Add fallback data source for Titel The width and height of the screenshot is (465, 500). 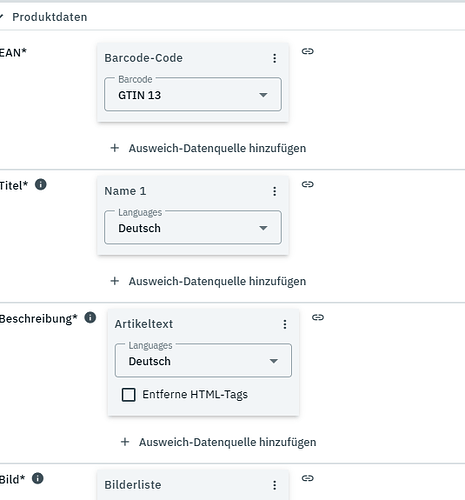(208, 281)
